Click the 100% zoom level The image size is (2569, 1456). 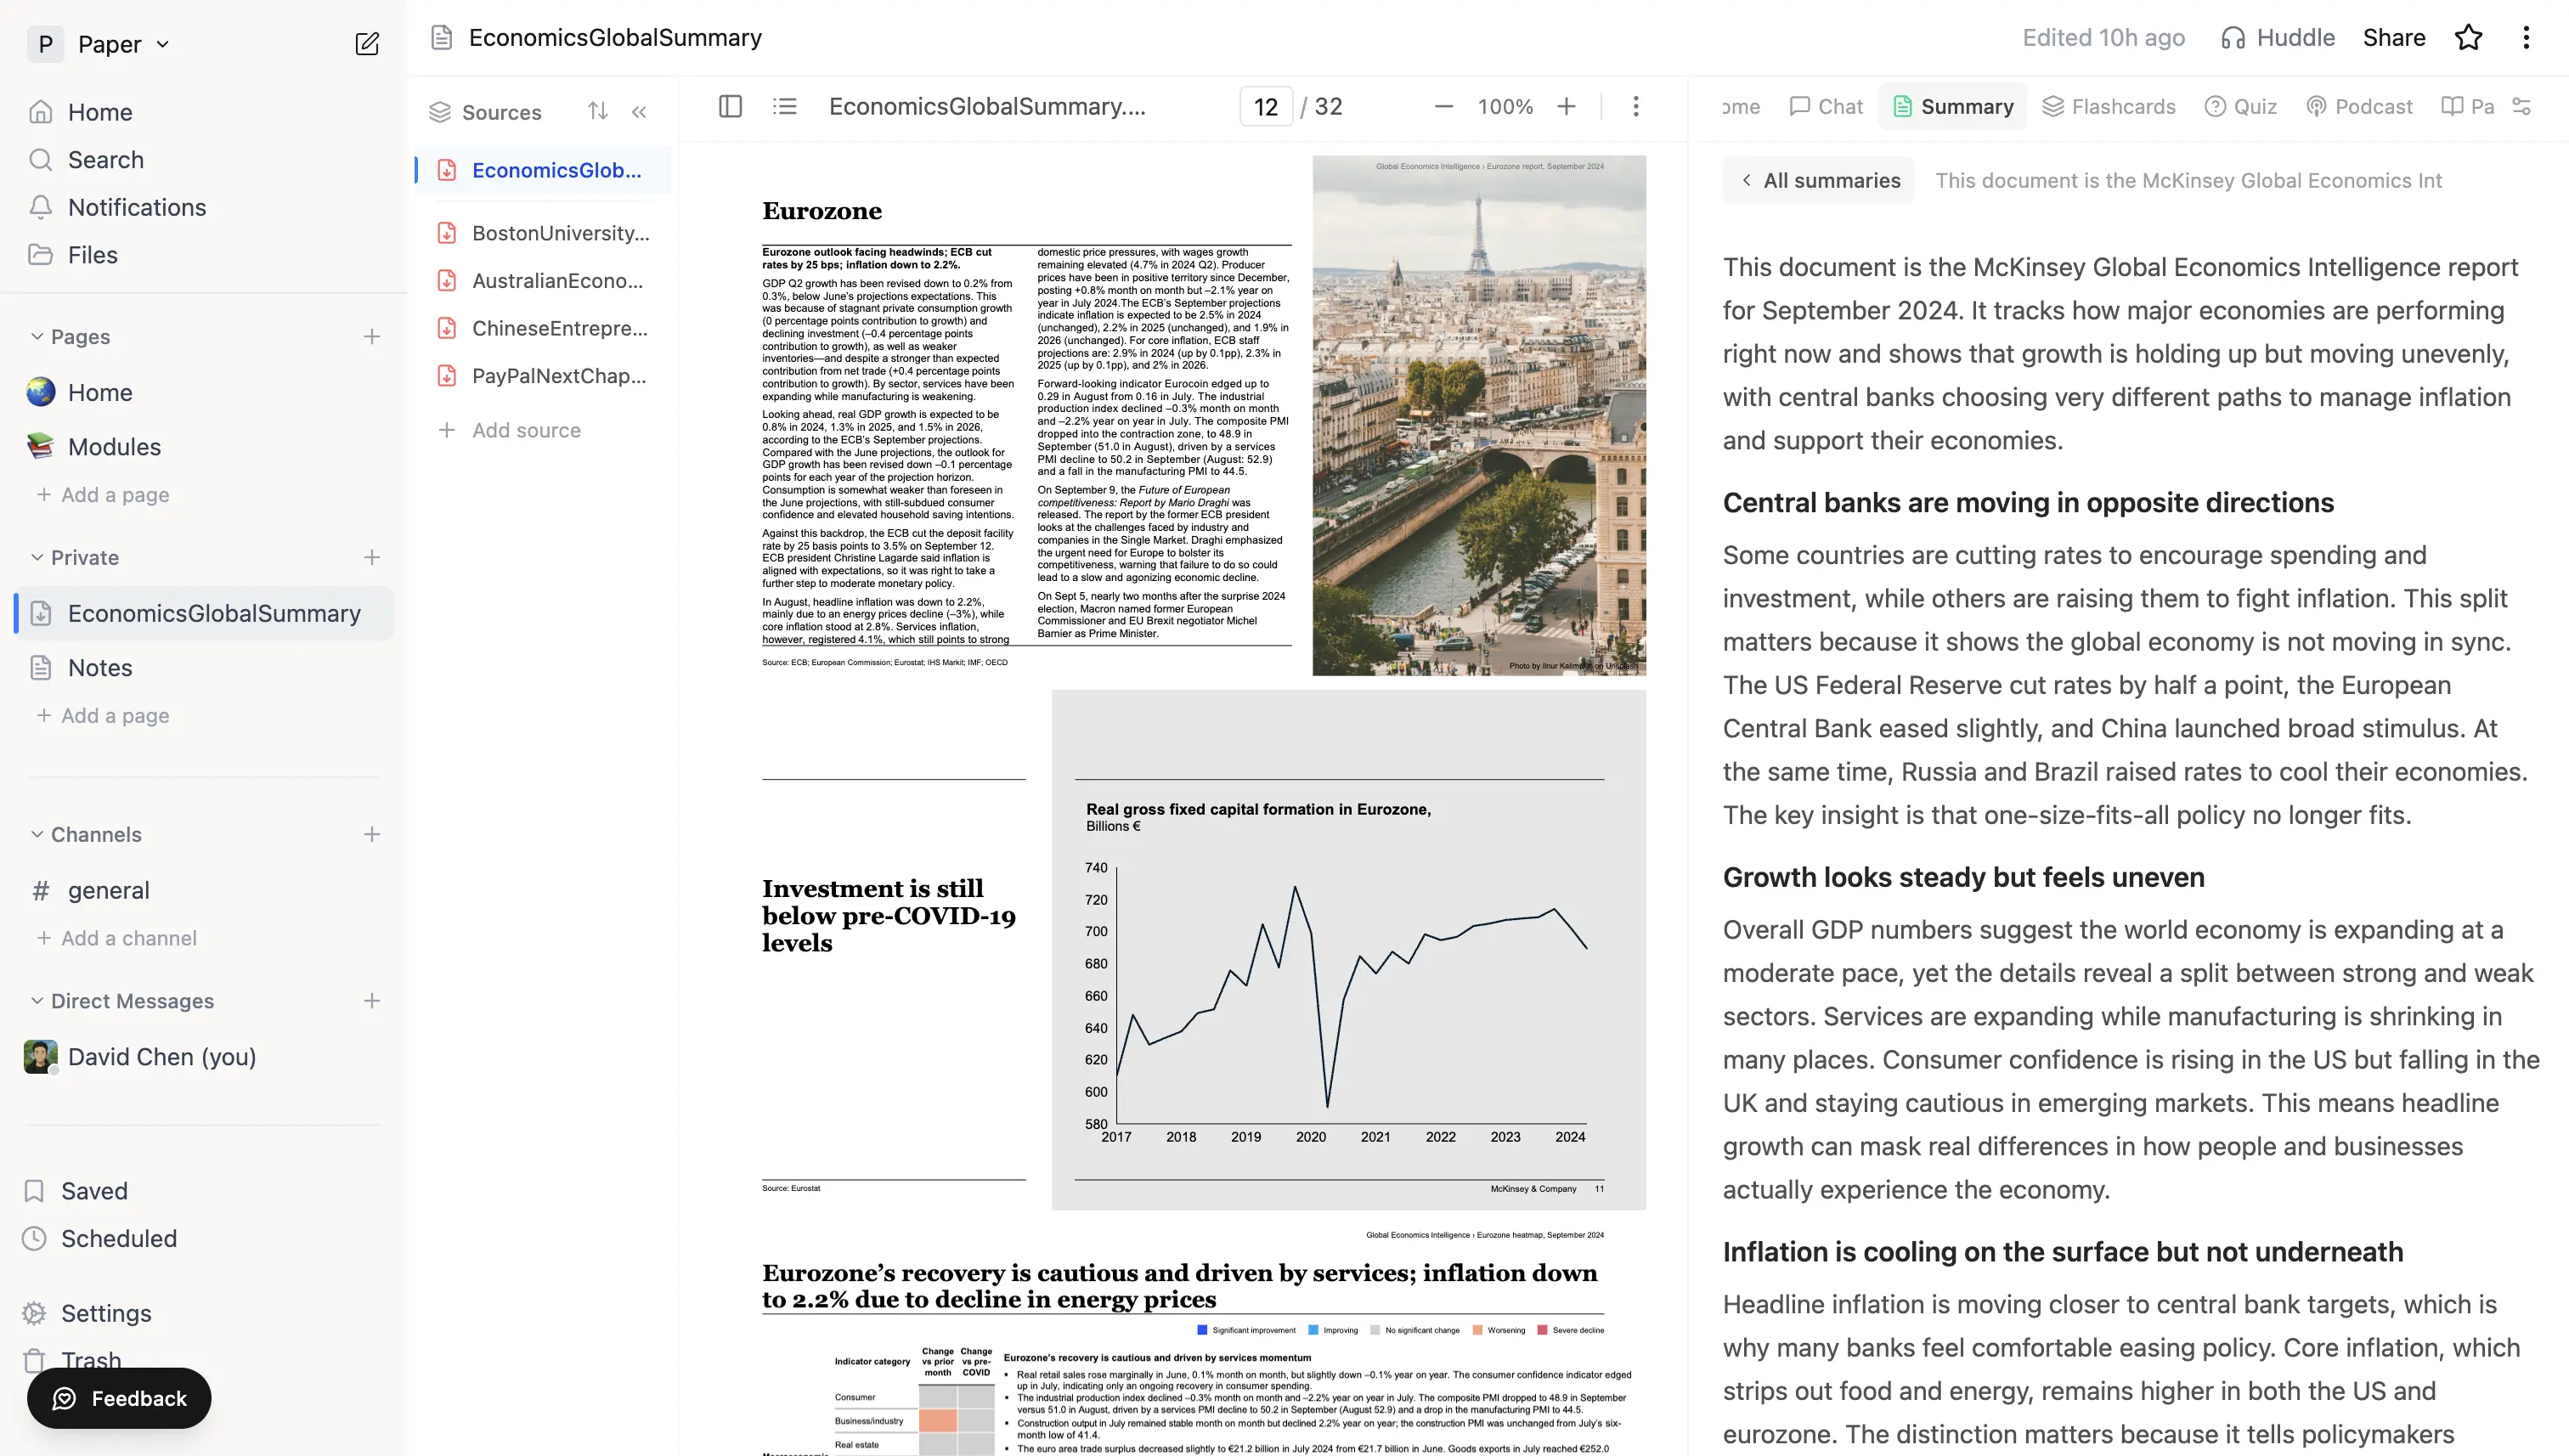pos(1505,107)
